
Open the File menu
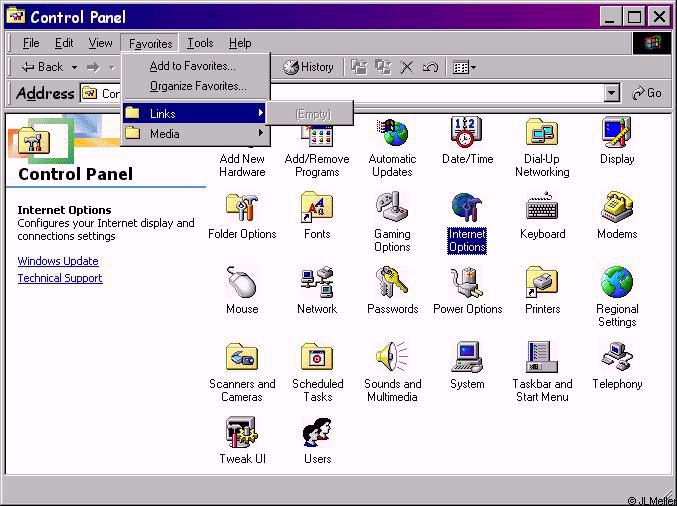coord(31,43)
